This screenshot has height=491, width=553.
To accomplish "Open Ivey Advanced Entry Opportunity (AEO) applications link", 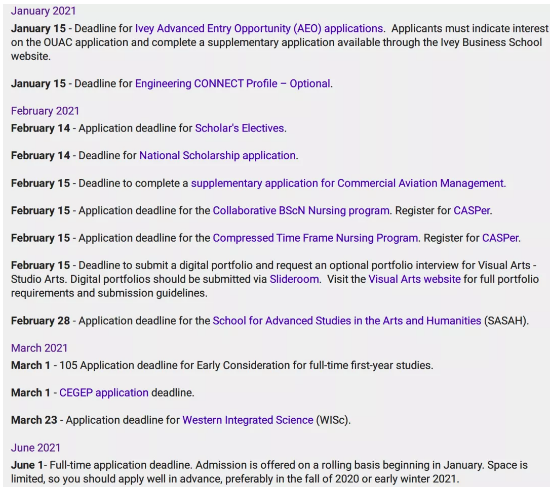I will pos(259,29).
